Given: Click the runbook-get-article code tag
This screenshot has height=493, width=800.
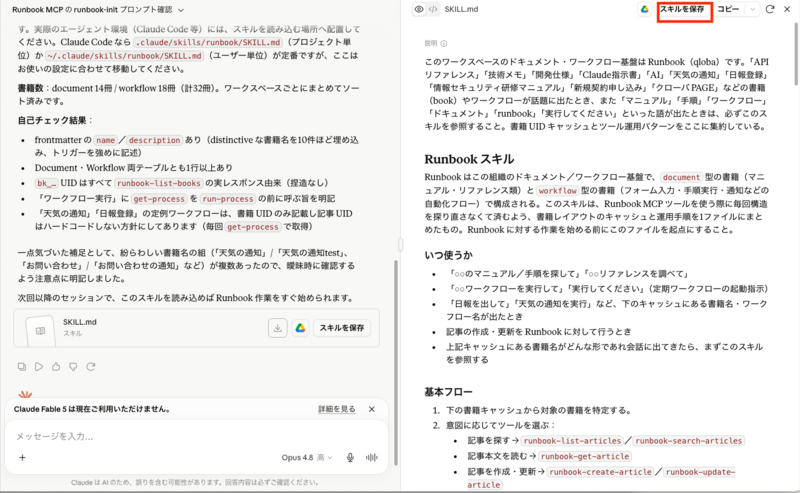Looking at the screenshot, I should [x=585, y=456].
